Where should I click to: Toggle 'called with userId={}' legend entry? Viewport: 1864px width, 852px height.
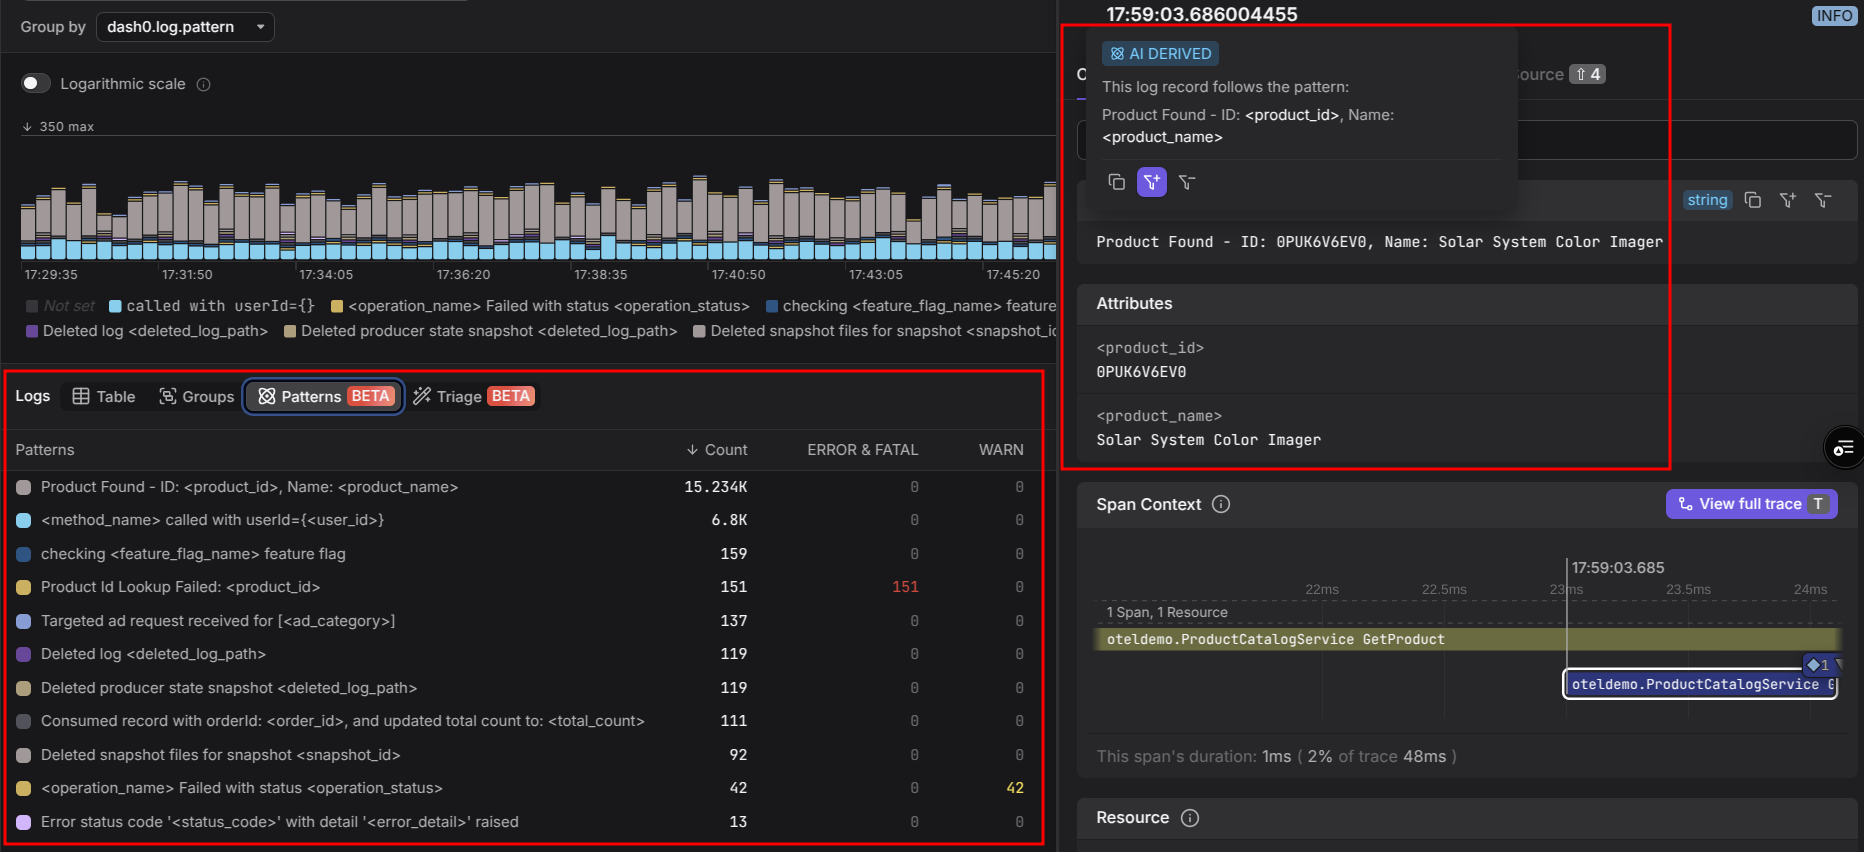point(212,306)
